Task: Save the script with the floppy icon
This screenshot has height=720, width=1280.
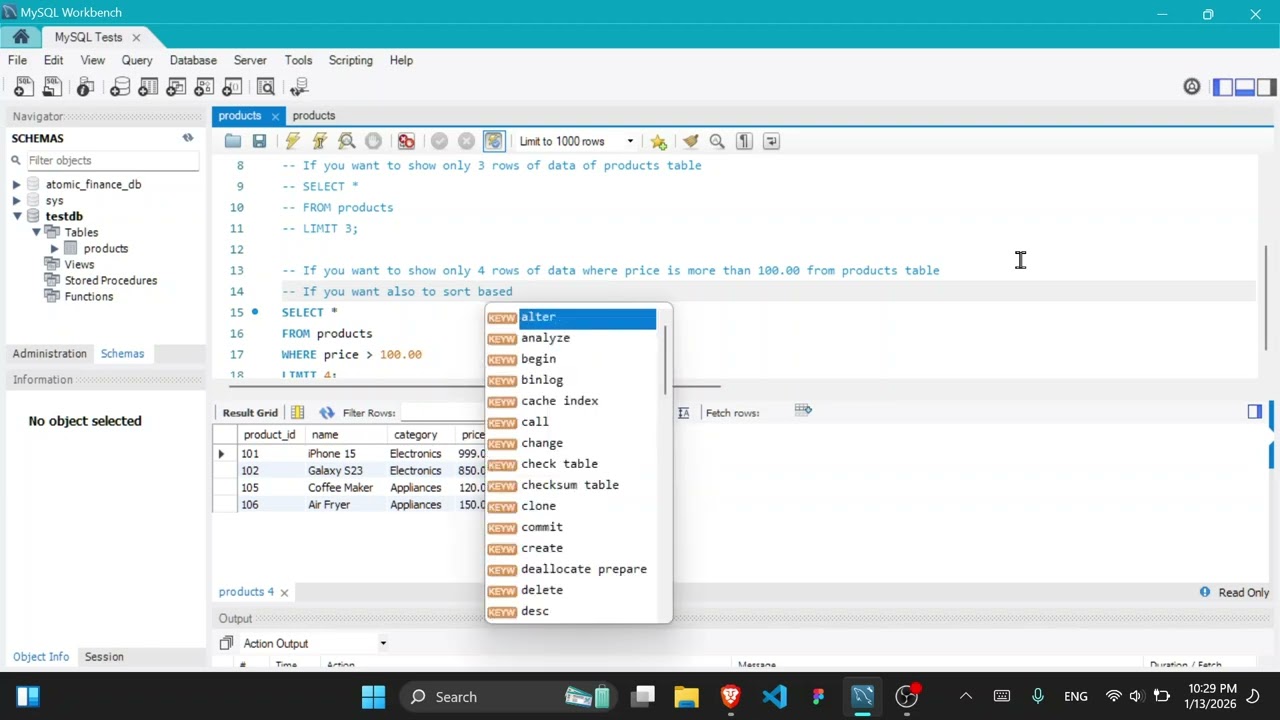Action: click(x=259, y=141)
